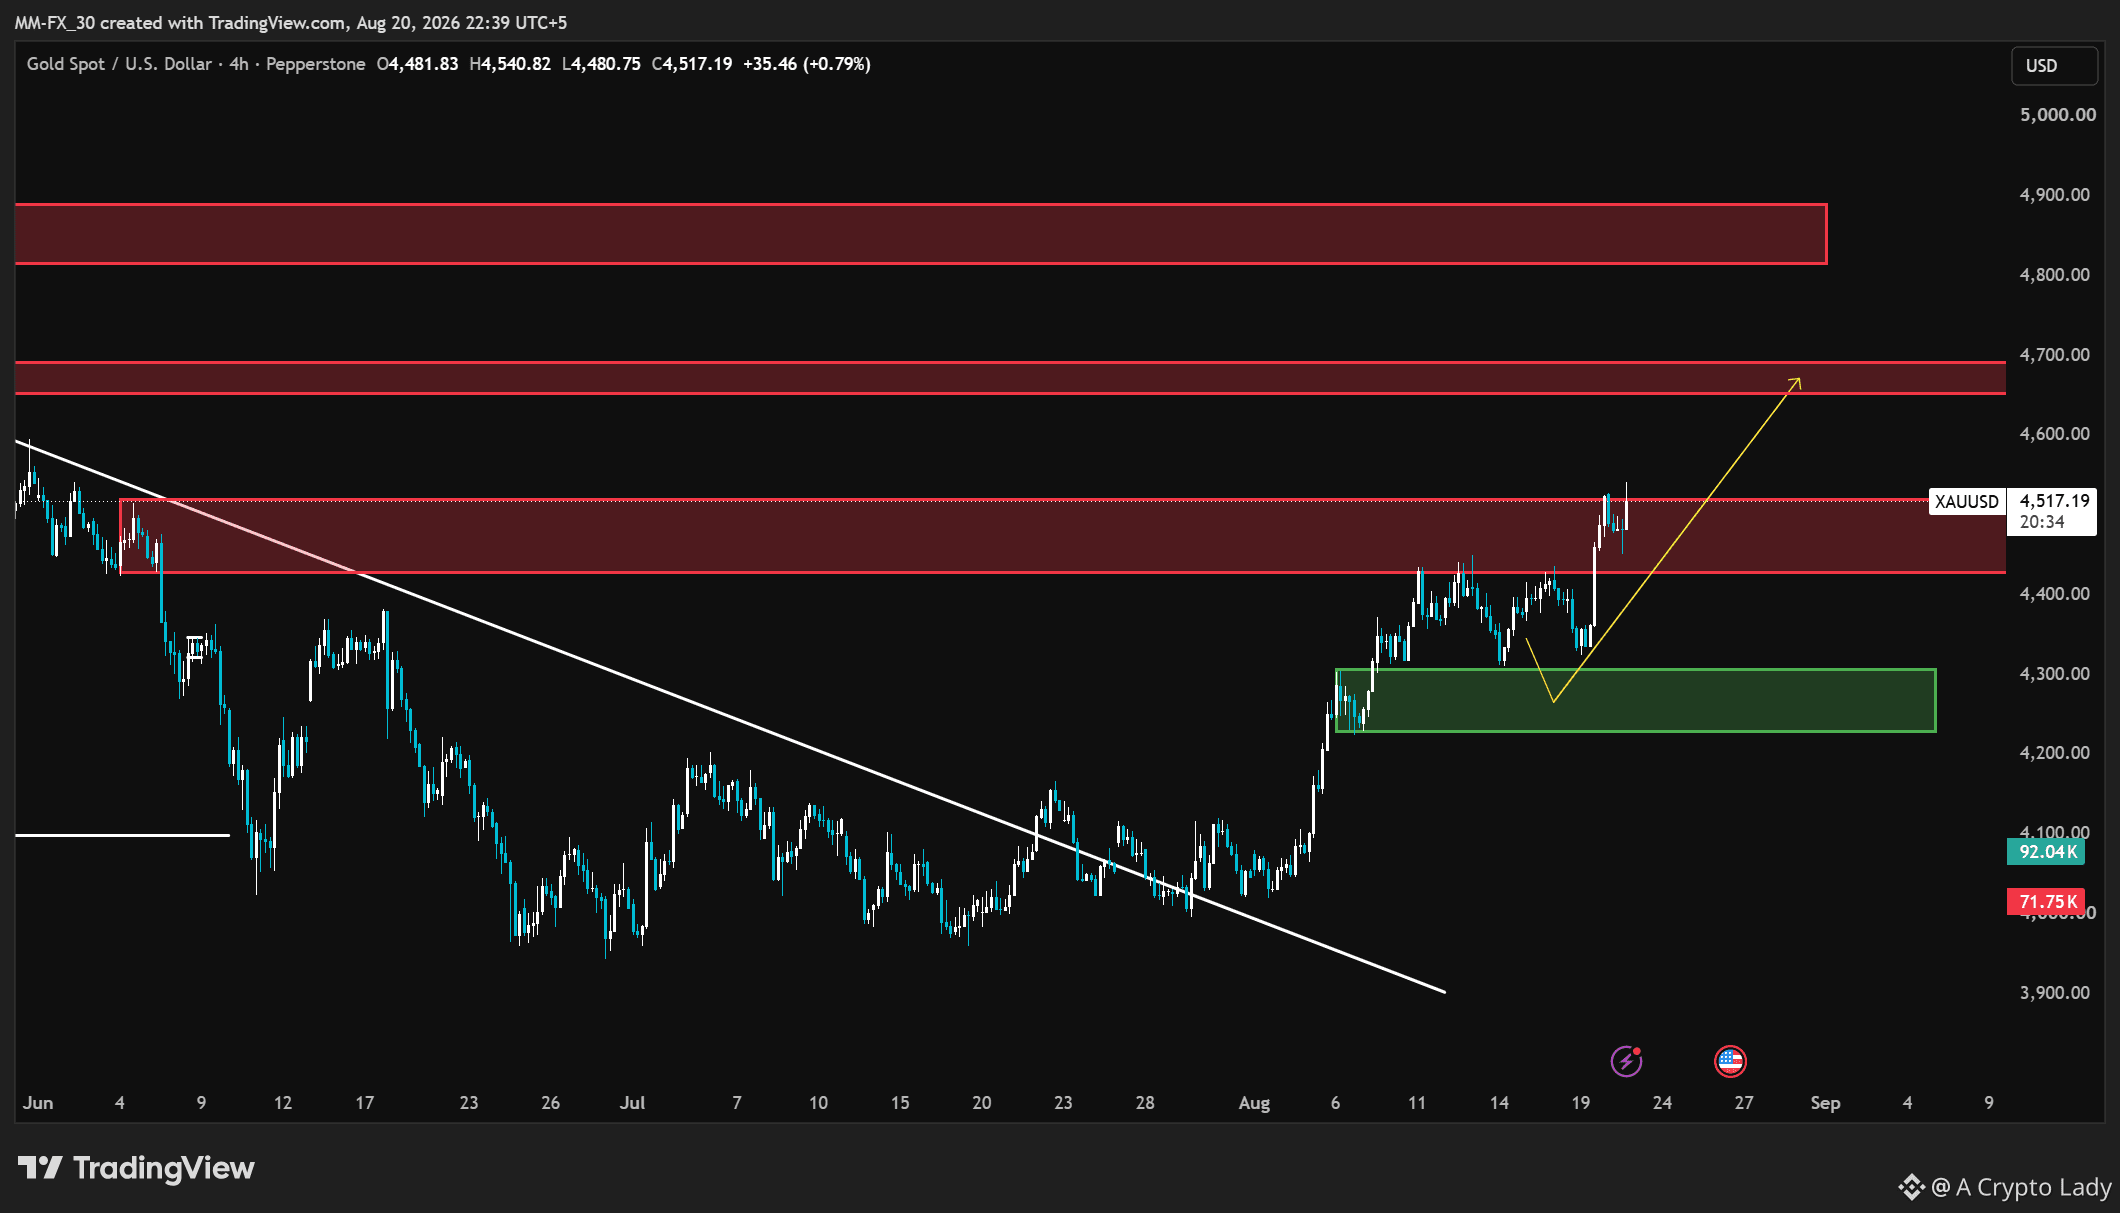Click the TradingView logo at bottom left
The image size is (2120, 1213).
[136, 1168]
